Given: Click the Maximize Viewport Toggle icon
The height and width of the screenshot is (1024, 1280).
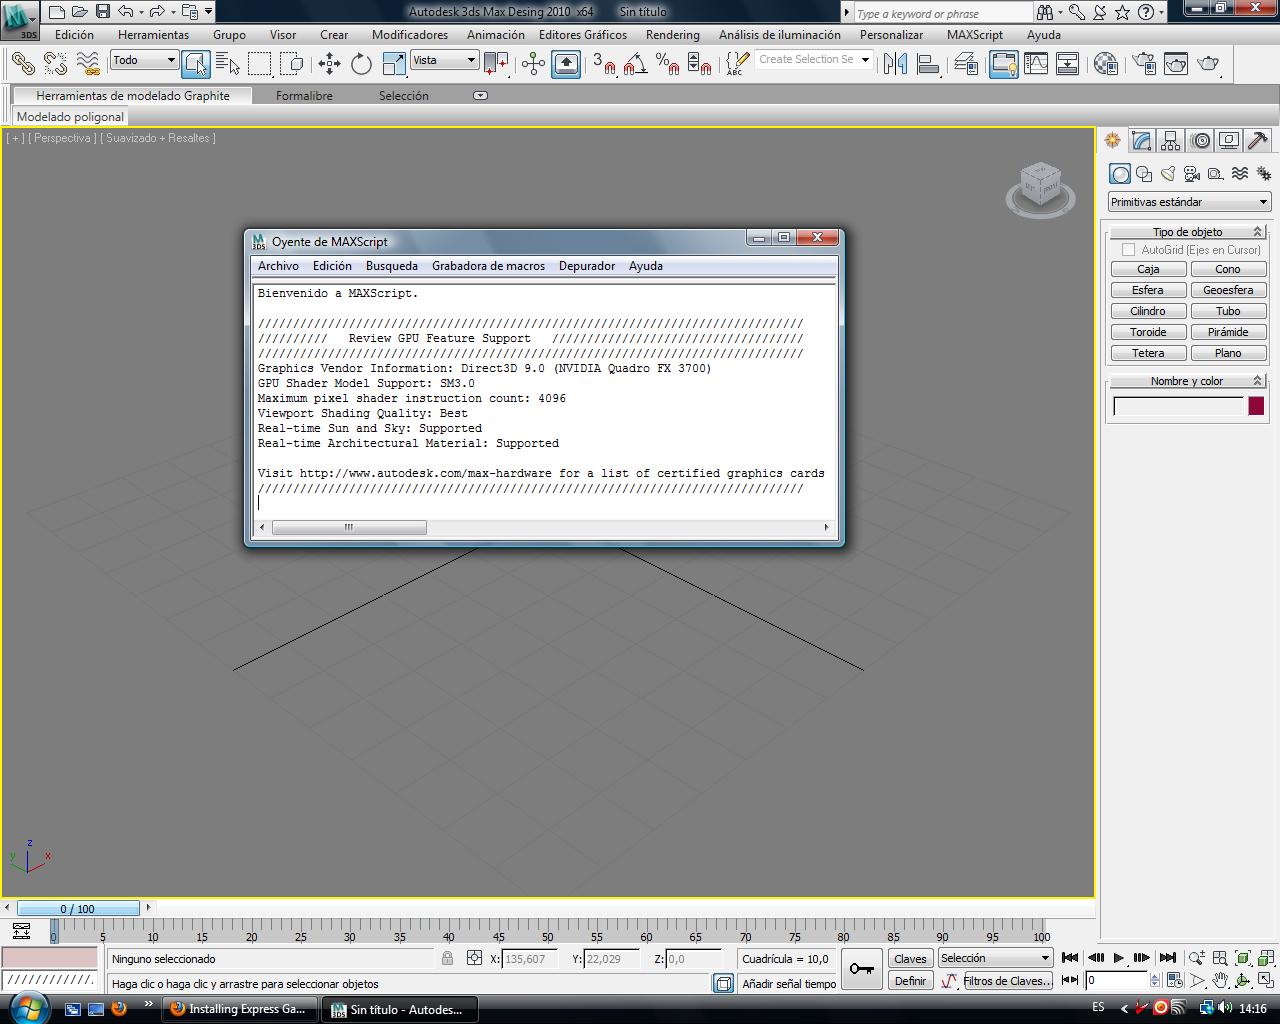Looking at the screenshot, I should [1266, 981].
